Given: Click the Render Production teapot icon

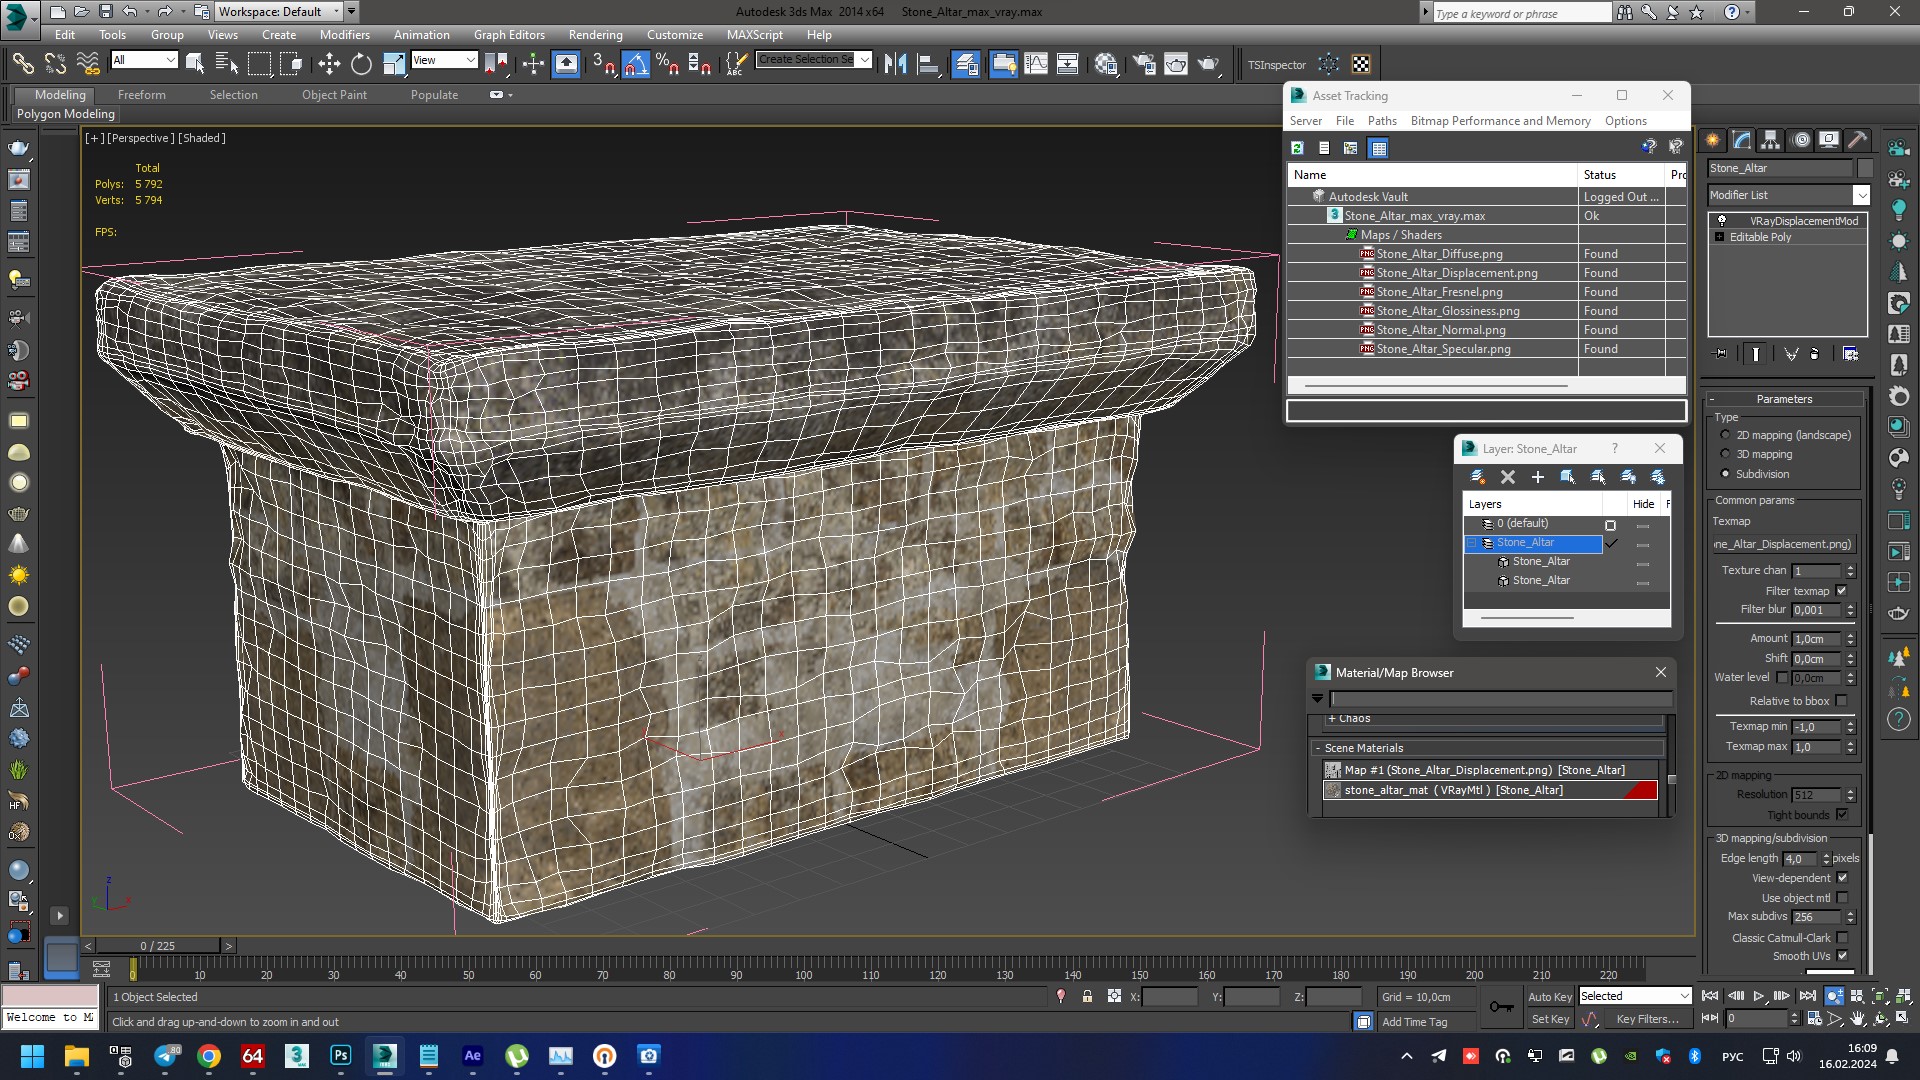Looking at the screenshot, I should (1209, 64).
